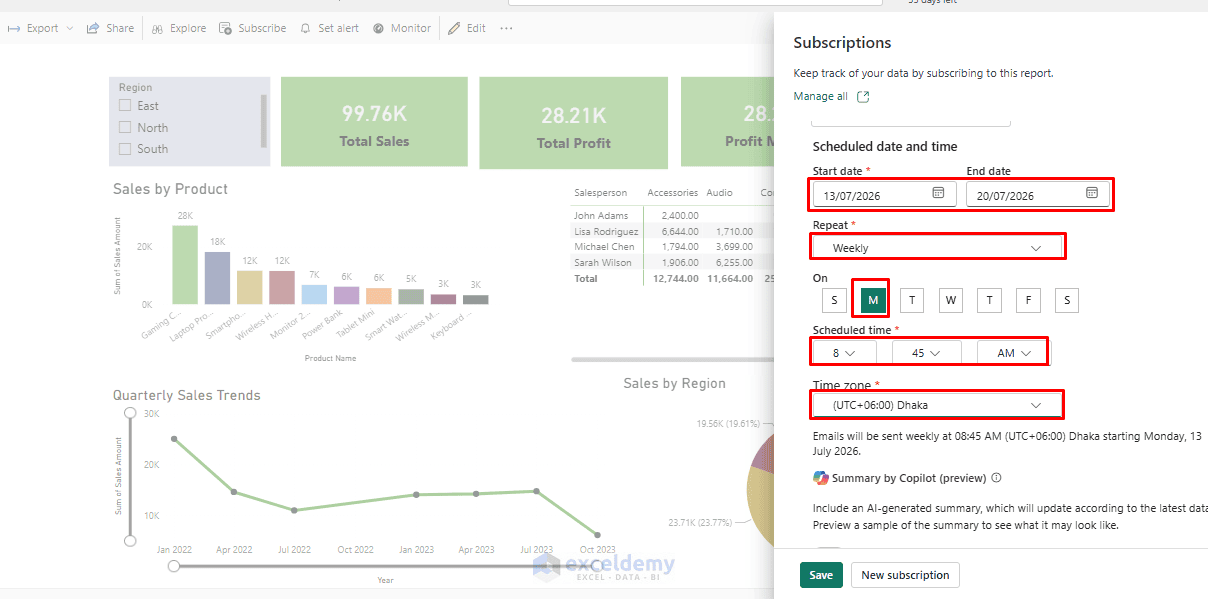
Task: Click the New subscription button
Action: point(905,575)
